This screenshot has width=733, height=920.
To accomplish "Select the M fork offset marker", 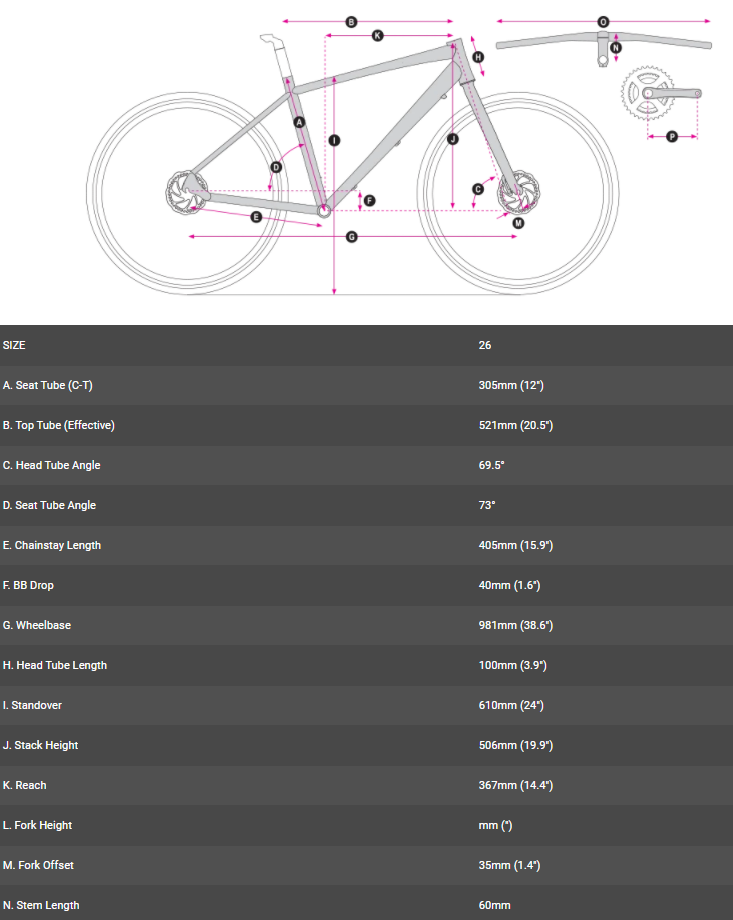I will tap(518, 223).
